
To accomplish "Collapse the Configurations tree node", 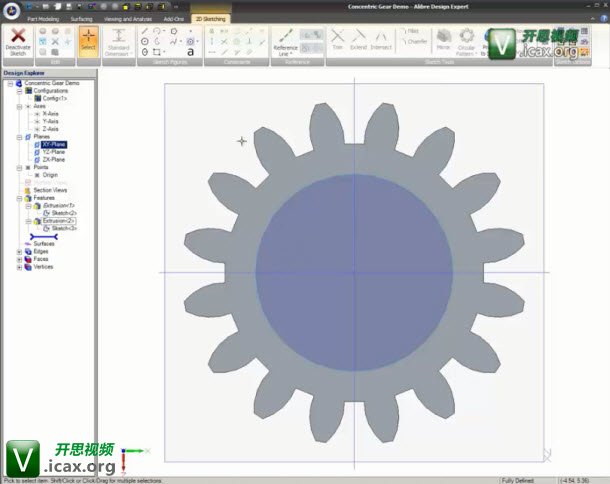I will (19, 91).
